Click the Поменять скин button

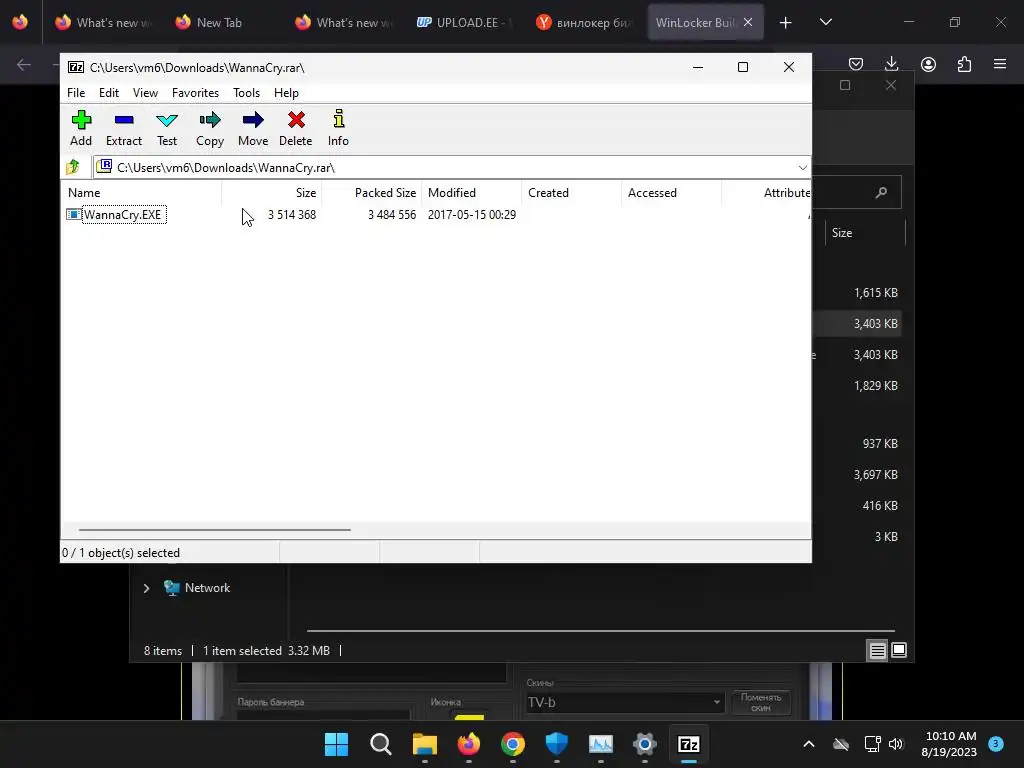(x=761, y=703)
